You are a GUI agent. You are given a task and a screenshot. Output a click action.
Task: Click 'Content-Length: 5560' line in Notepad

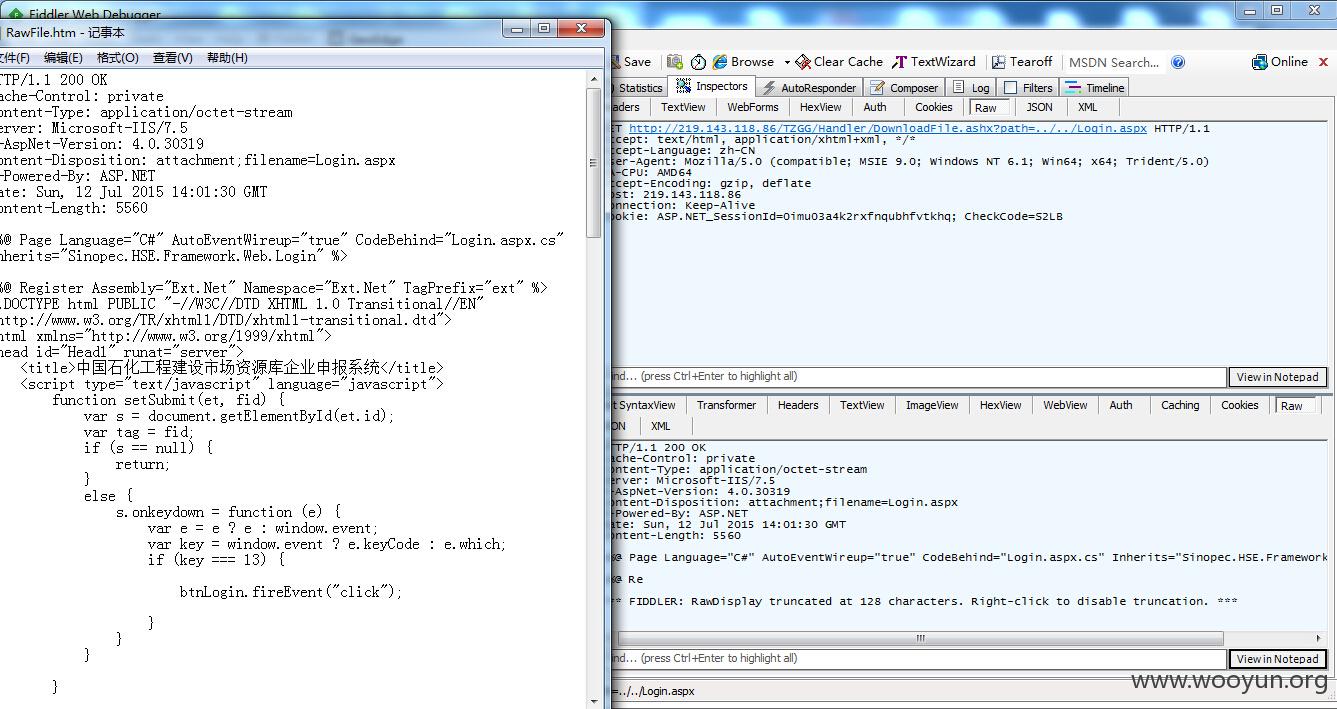click(74, 208)
